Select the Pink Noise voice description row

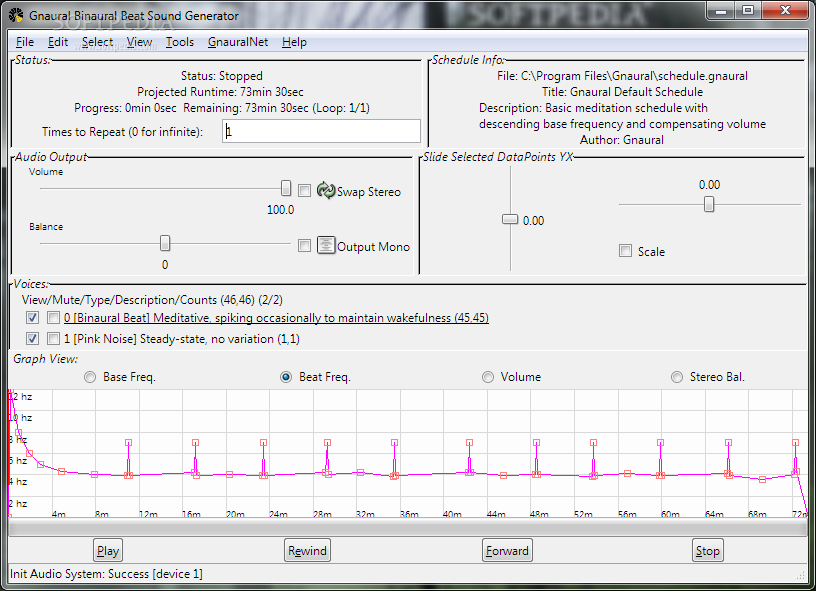(182, 339)
